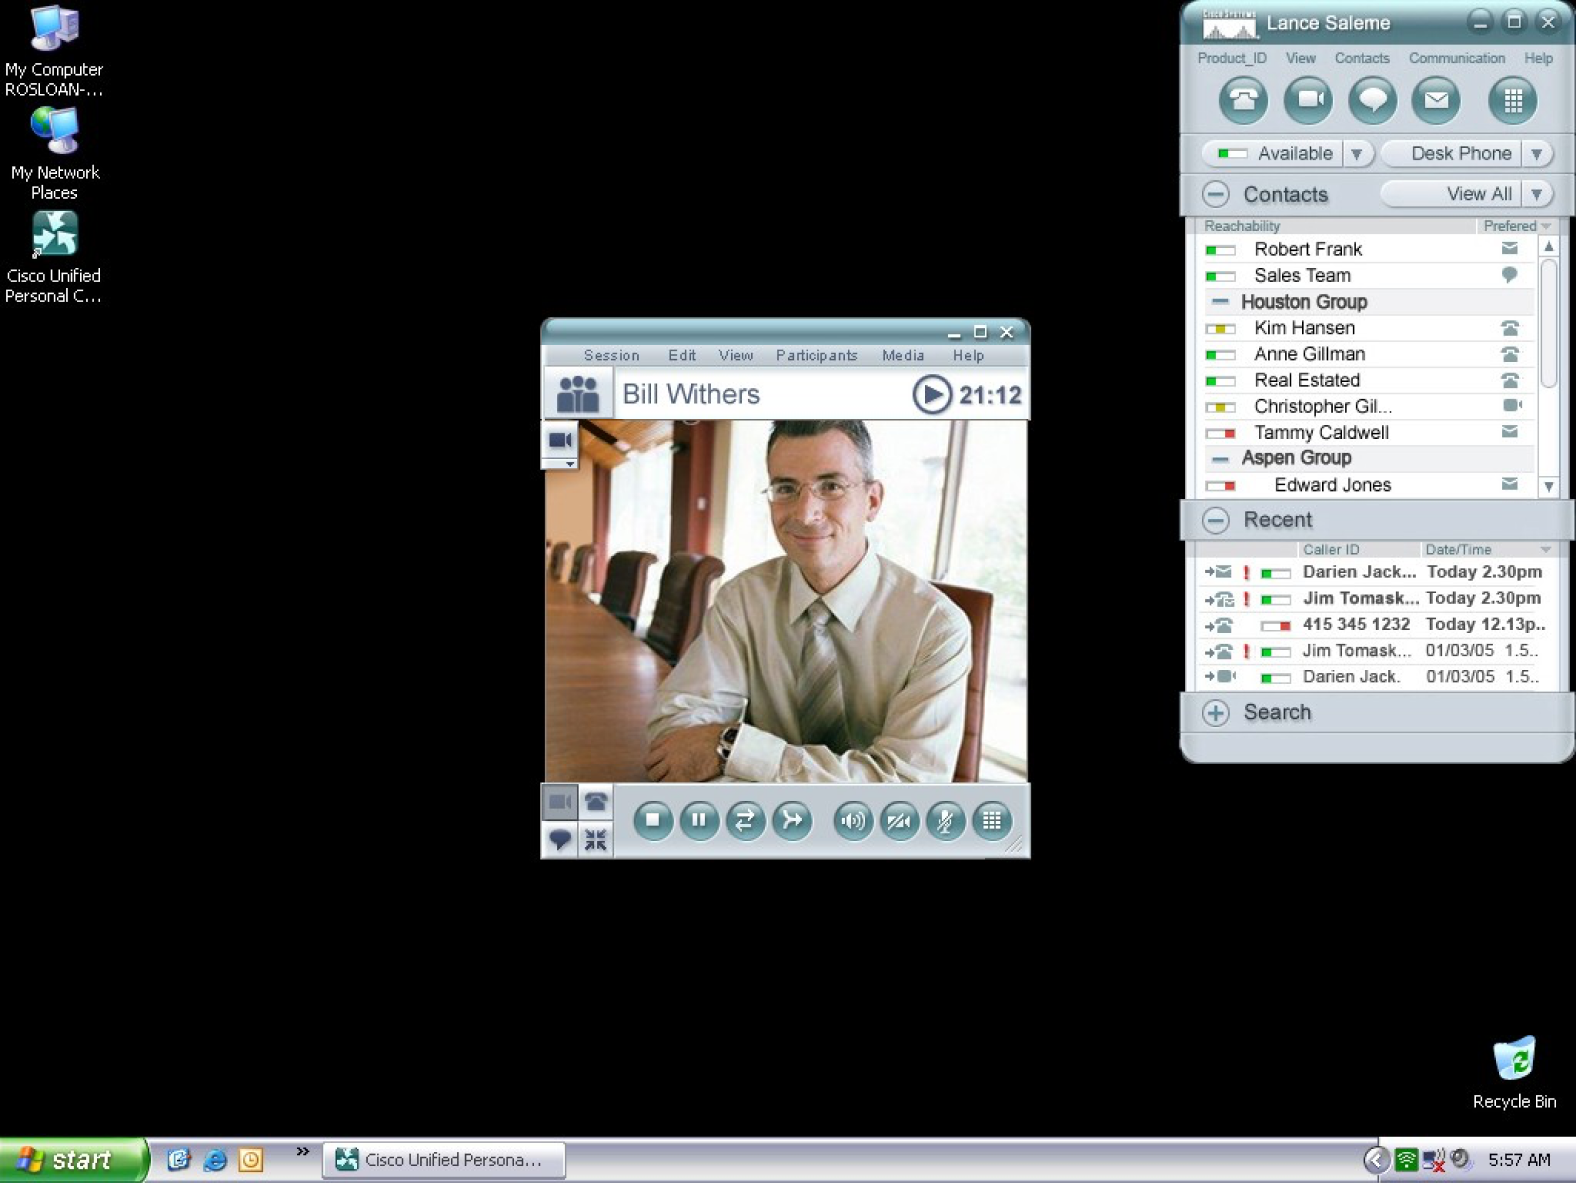Toggle phone audio mode in the video window
The width and height of the screenshot is (1576, 1183).
pyautogui.click(x=596, y=801)
